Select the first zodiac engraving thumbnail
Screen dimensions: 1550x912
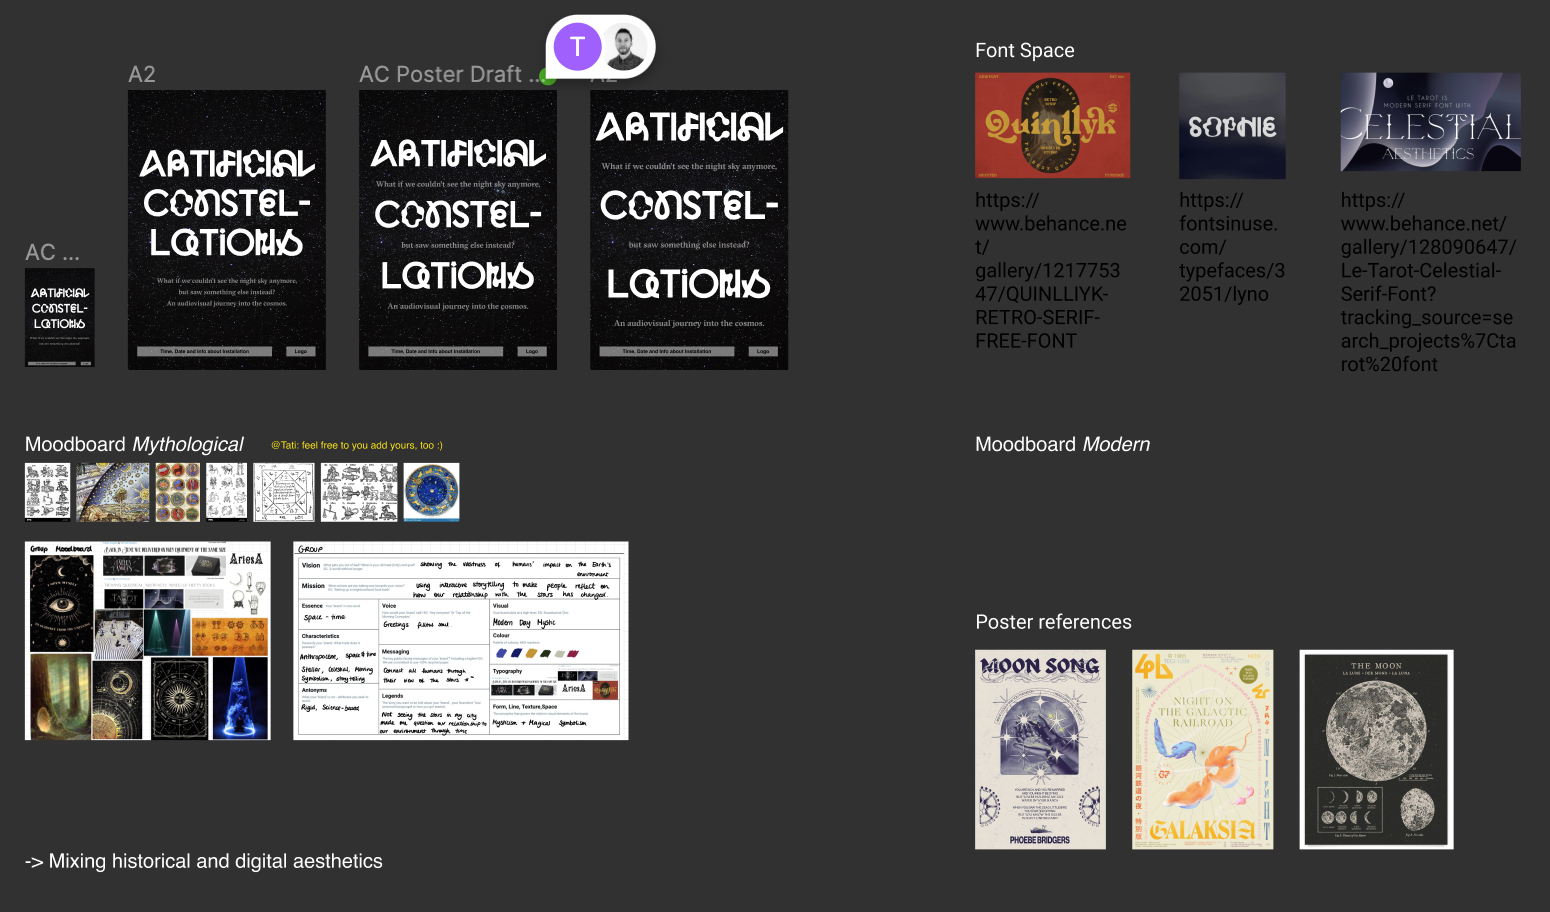[x=48, y=492]
